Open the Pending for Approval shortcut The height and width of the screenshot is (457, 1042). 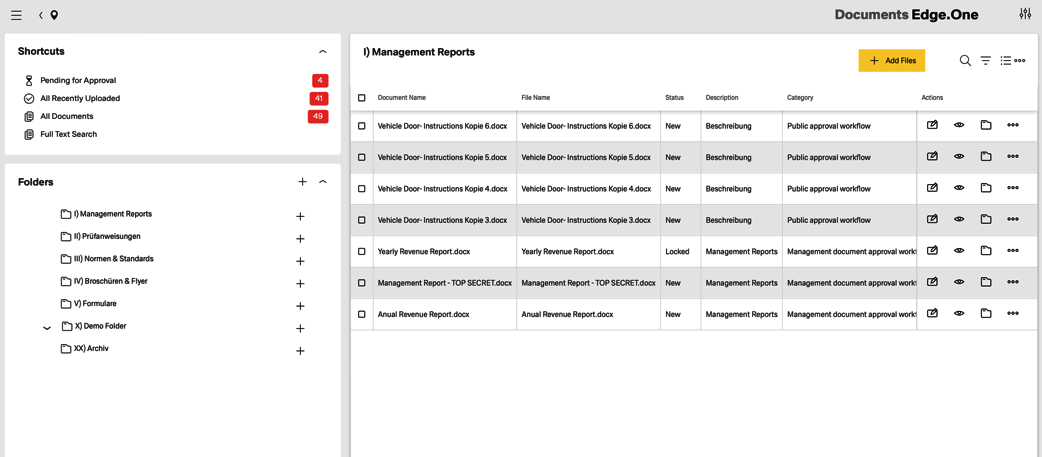tap(78, 80)
